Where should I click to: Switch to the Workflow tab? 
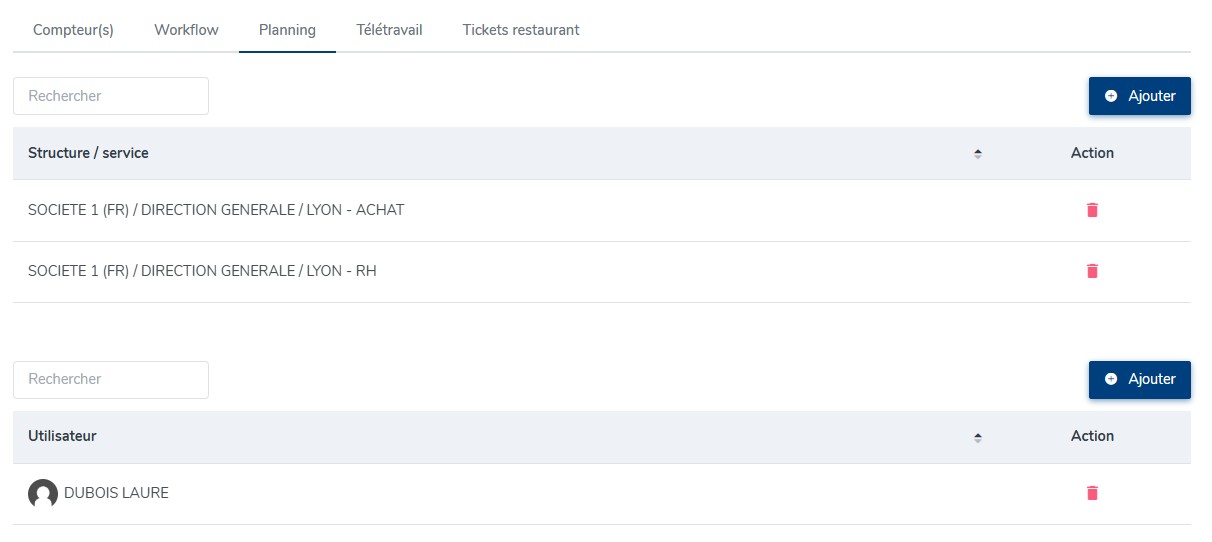click(x=186, y=30)
